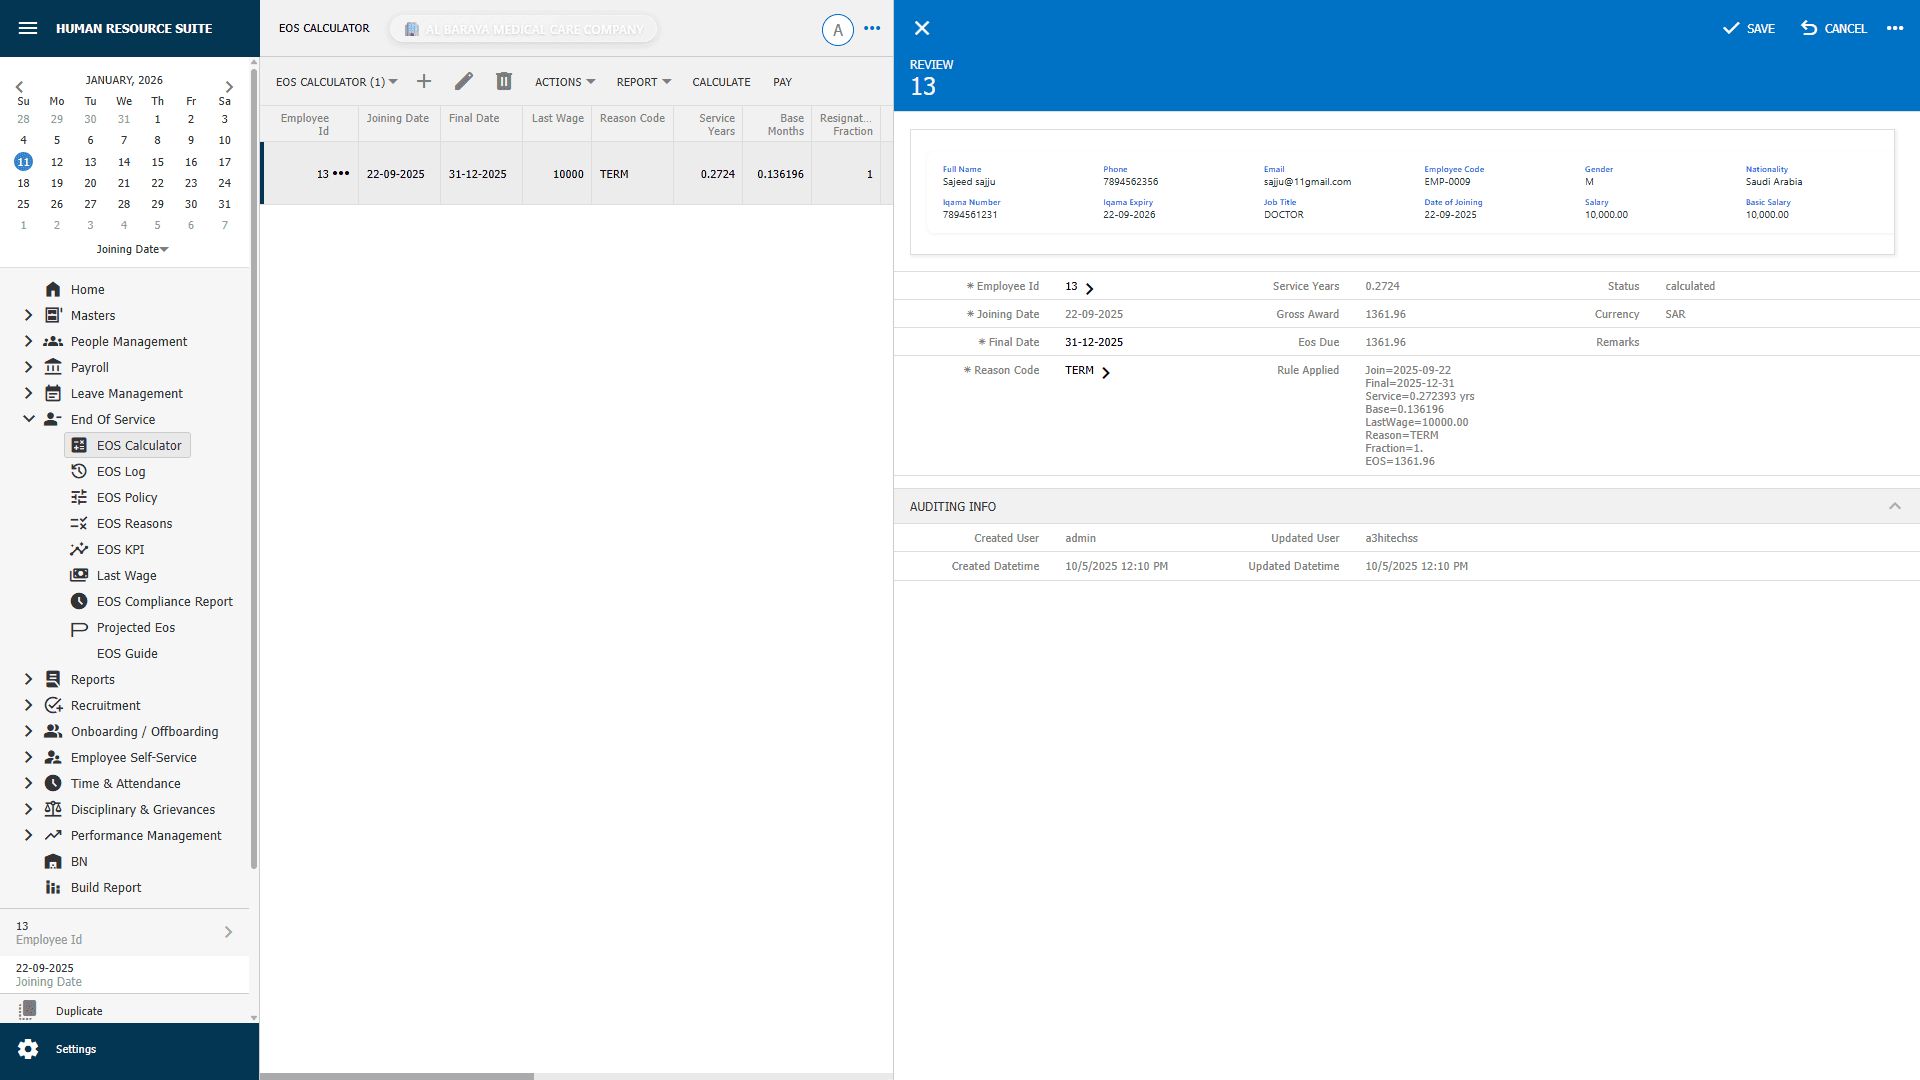Open the ACTIONS dropdown
The width and height of the screenshot is (1920, 1080).
click(564, 81)
